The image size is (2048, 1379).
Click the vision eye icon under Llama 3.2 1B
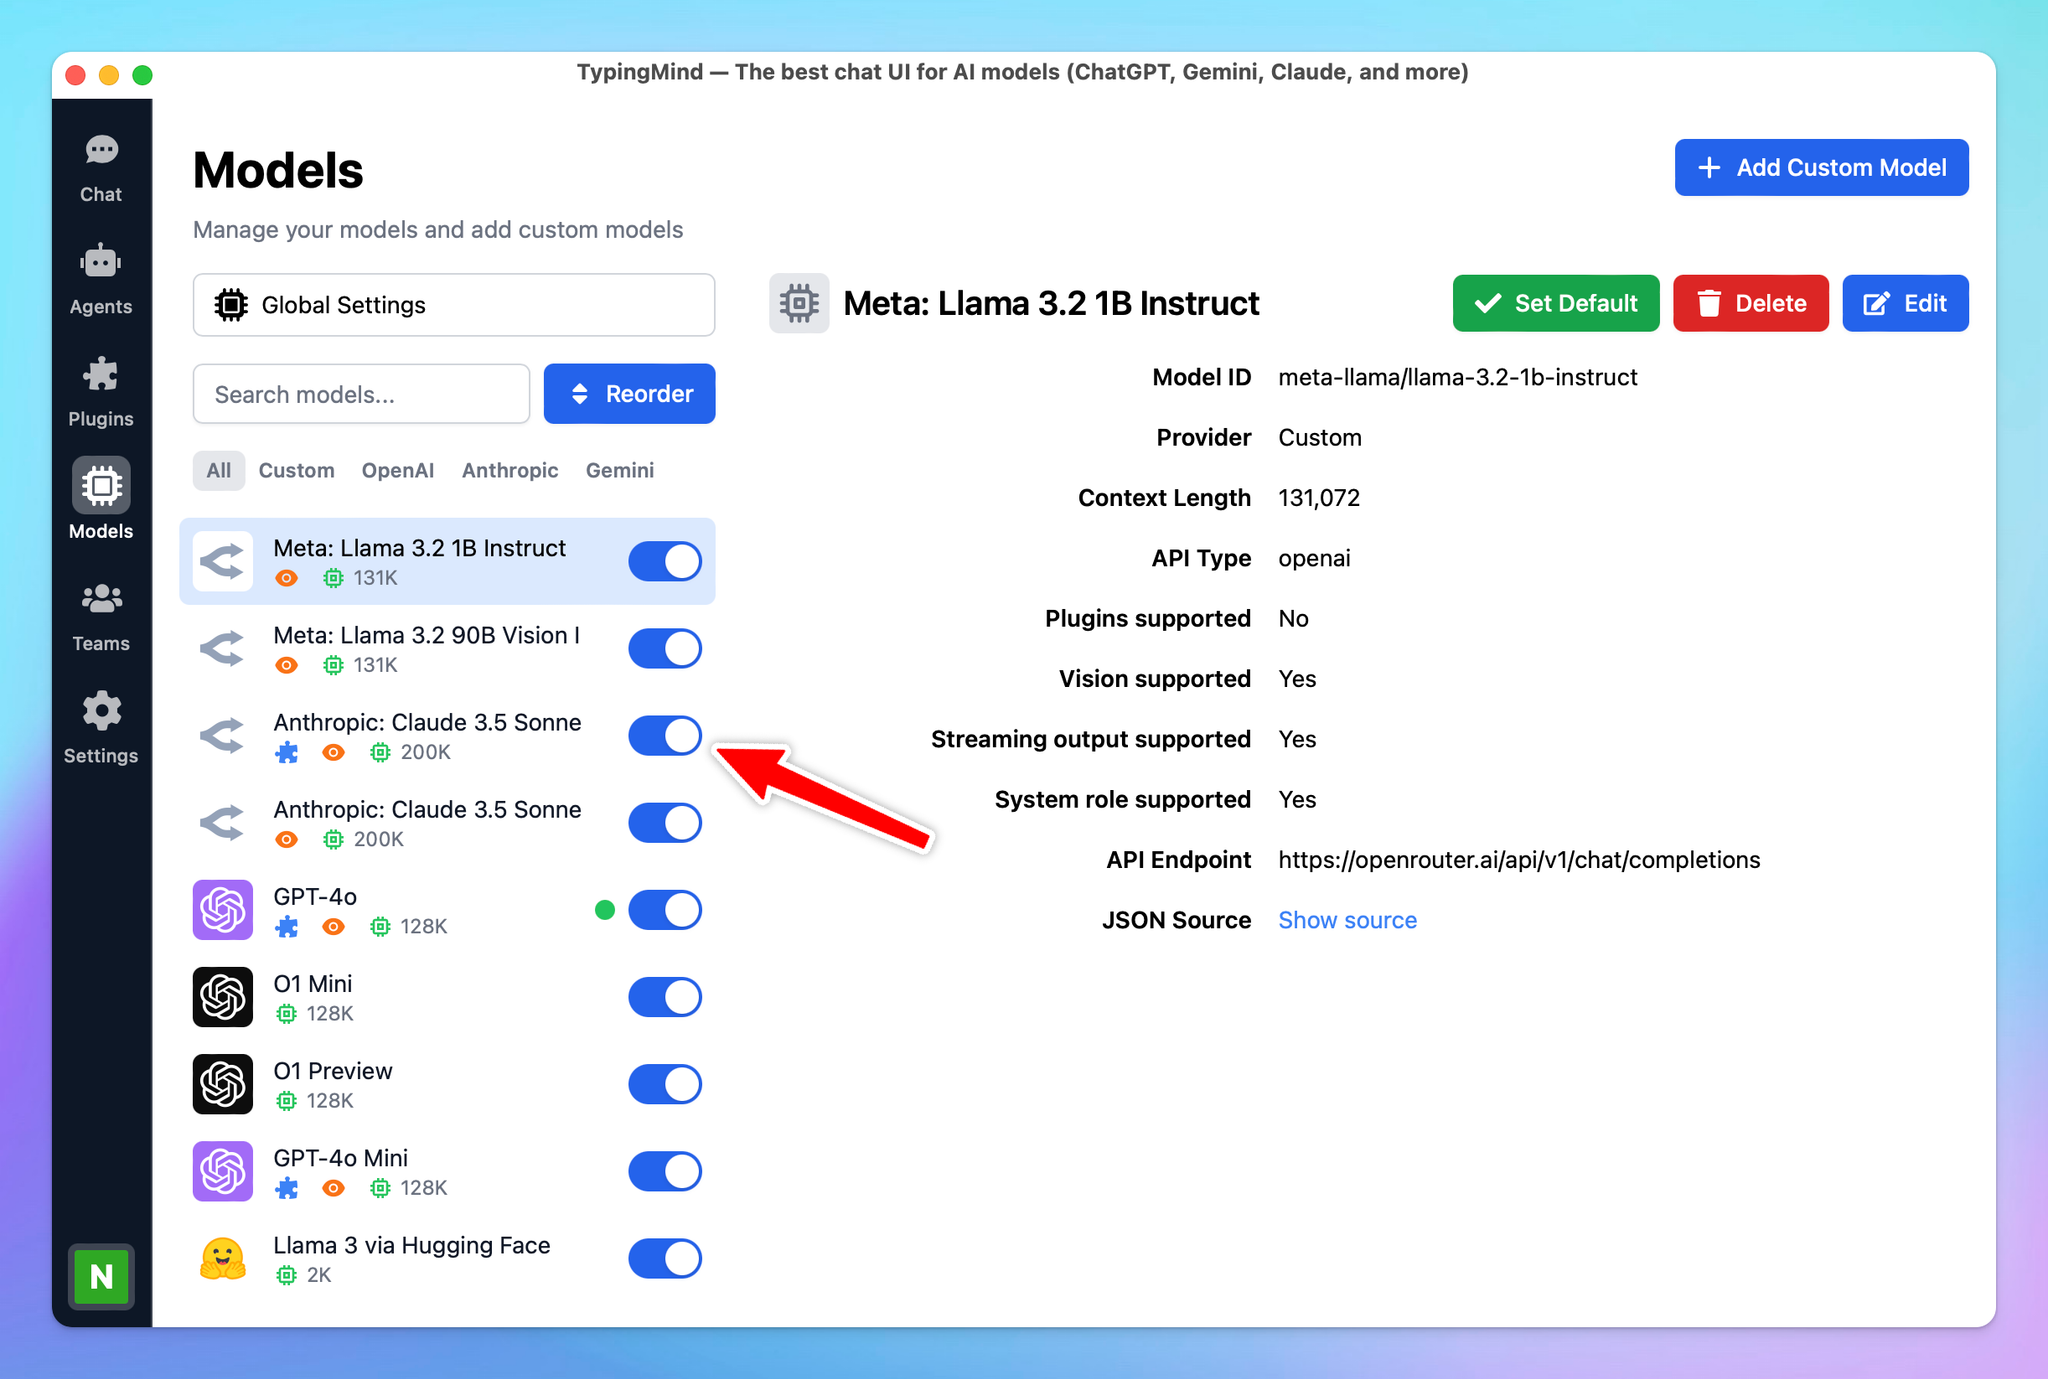(x=287, y=578)
